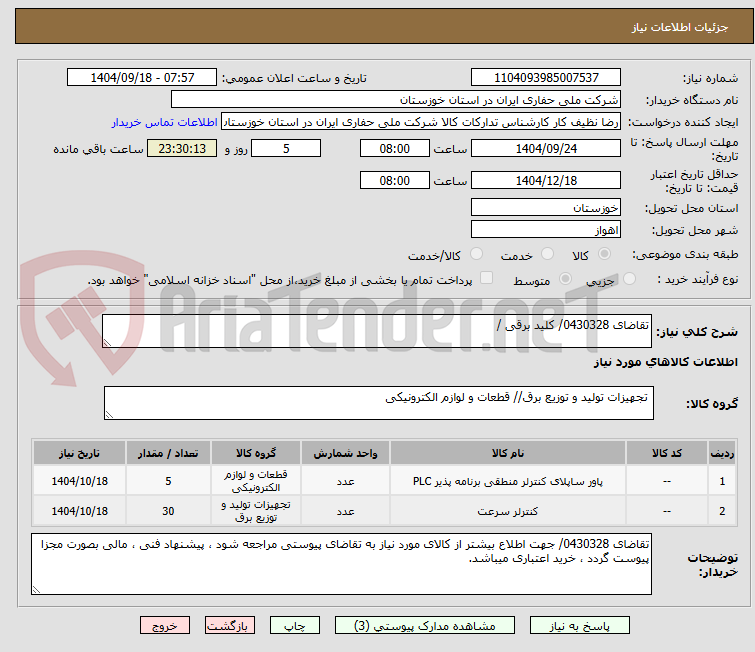Screen dimensions: 755x652
Task: Click the countdown timer 23:30:13
Action: coord(182,148)
